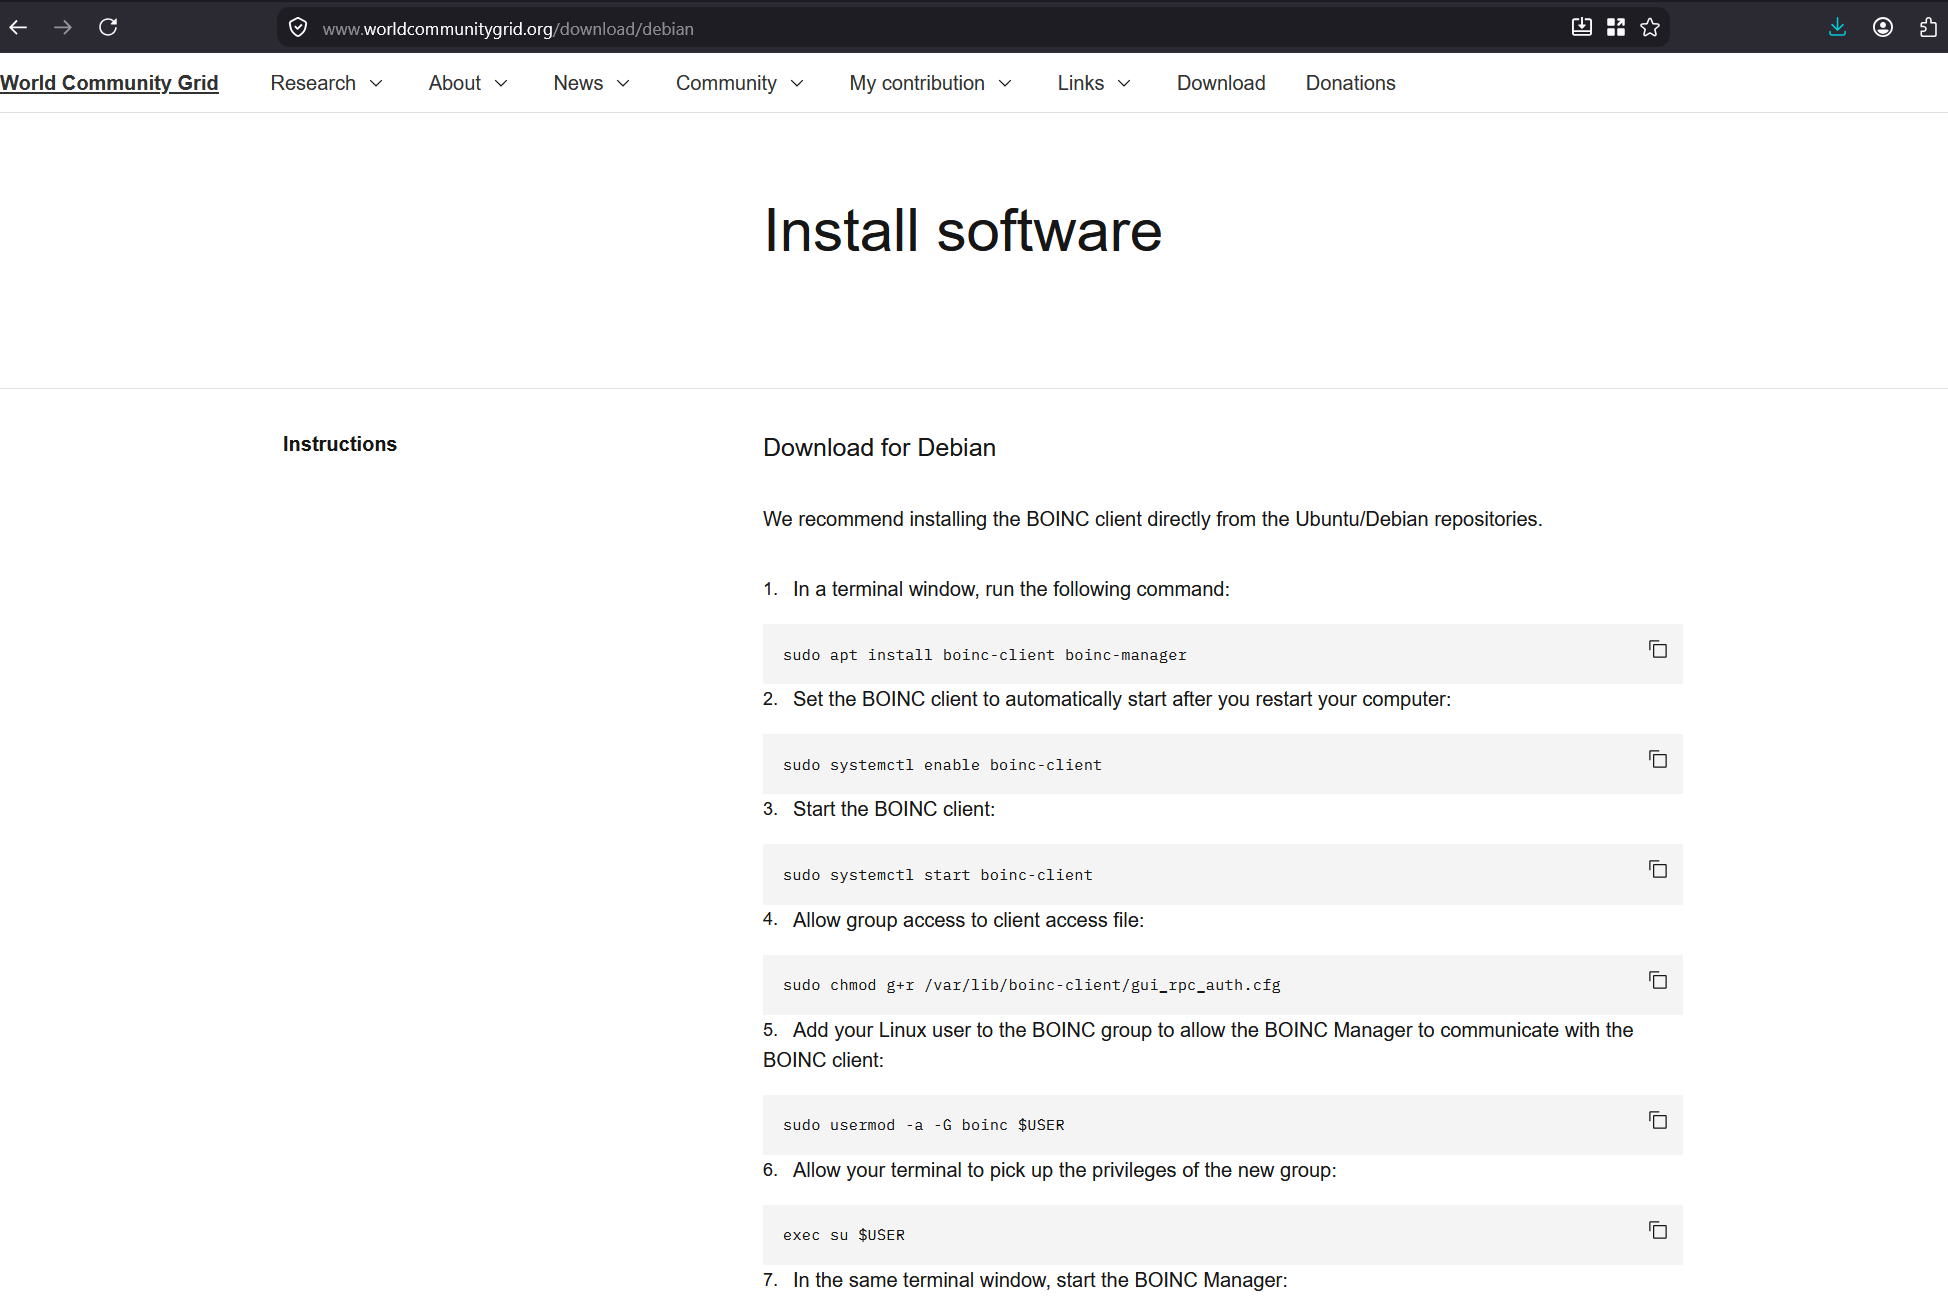The height and width of the screenshot is (1310, 1948).
Task: Open the grid extensions icon in address bar
Action: pos(1616,27)
